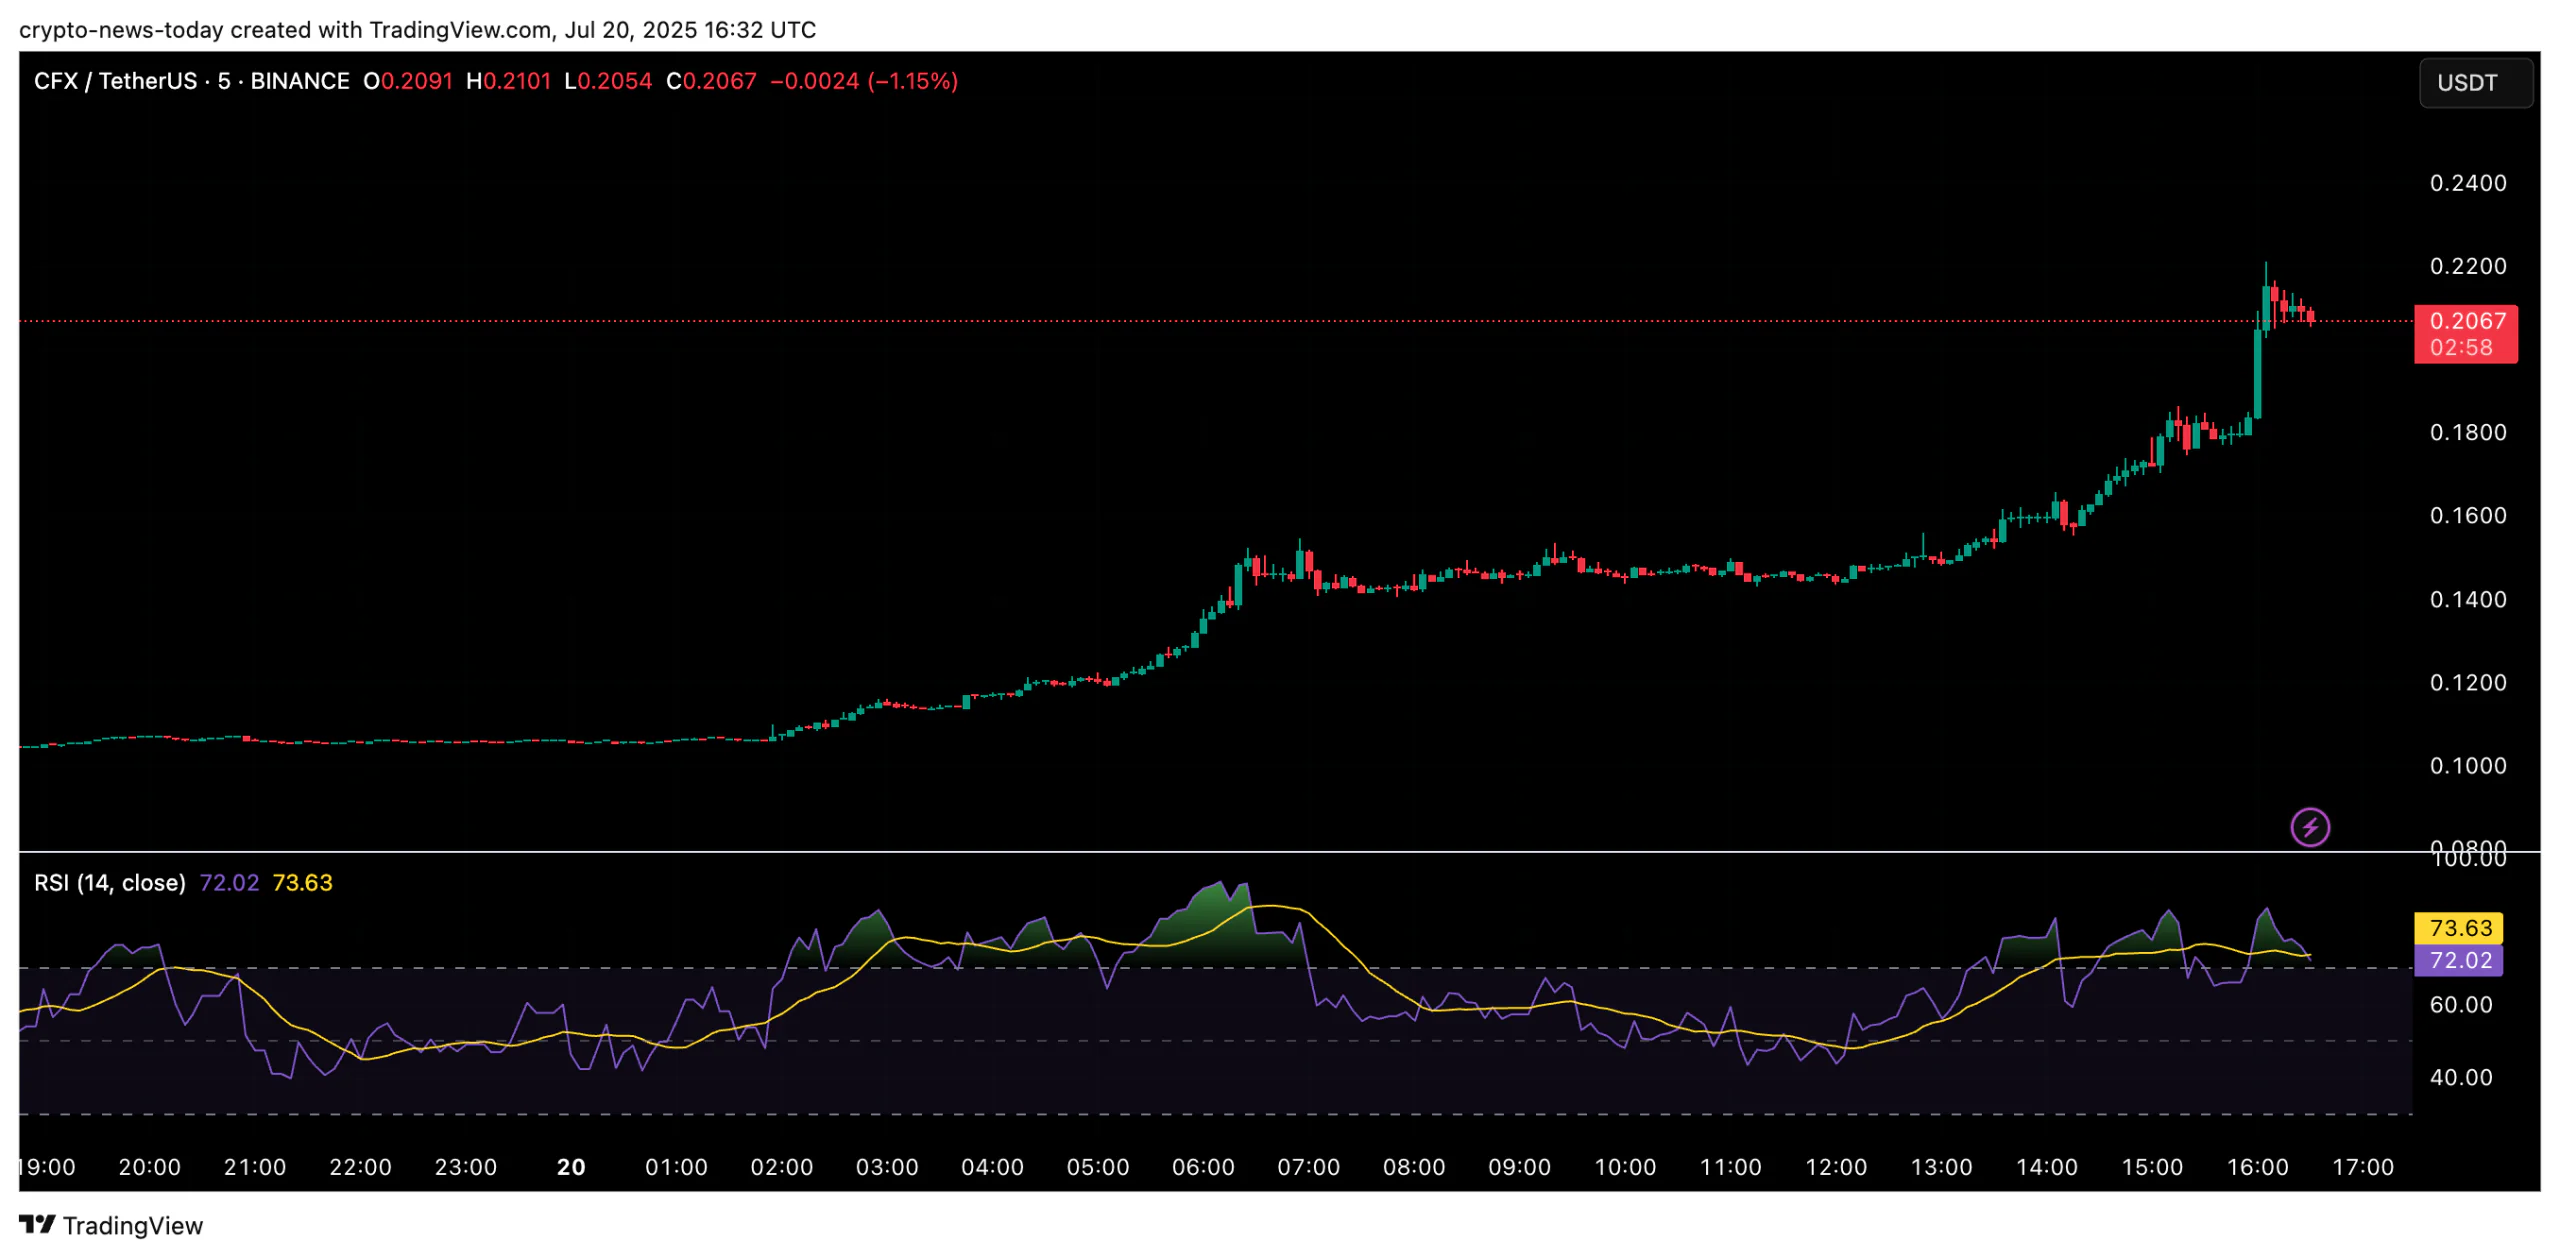Click the high price value H0.2101
2560x1258 pixels.
coord(509,81)
